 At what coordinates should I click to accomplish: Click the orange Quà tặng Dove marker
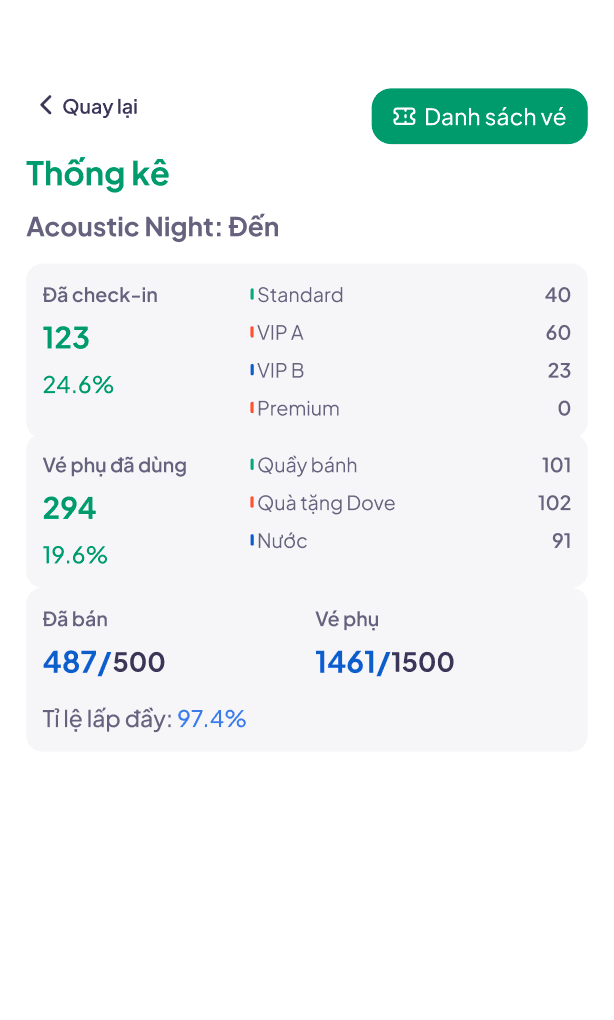(252, 502)
